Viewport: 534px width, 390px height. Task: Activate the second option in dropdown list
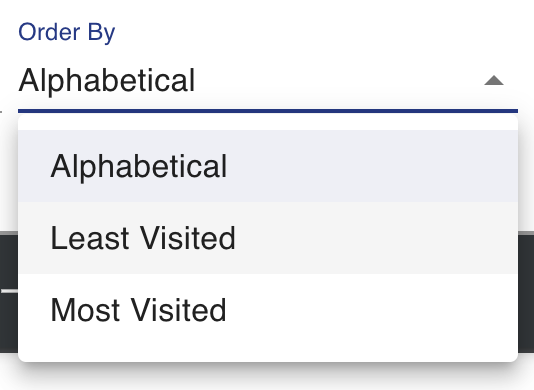point(268,238)
